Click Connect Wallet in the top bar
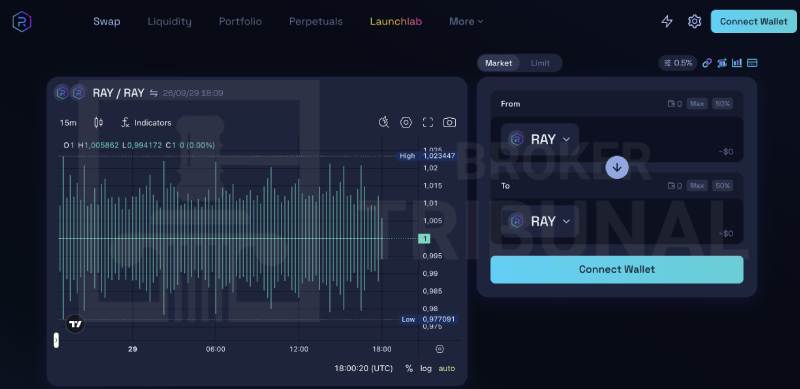This screenshot has height=389, width=800. [754, 21]
